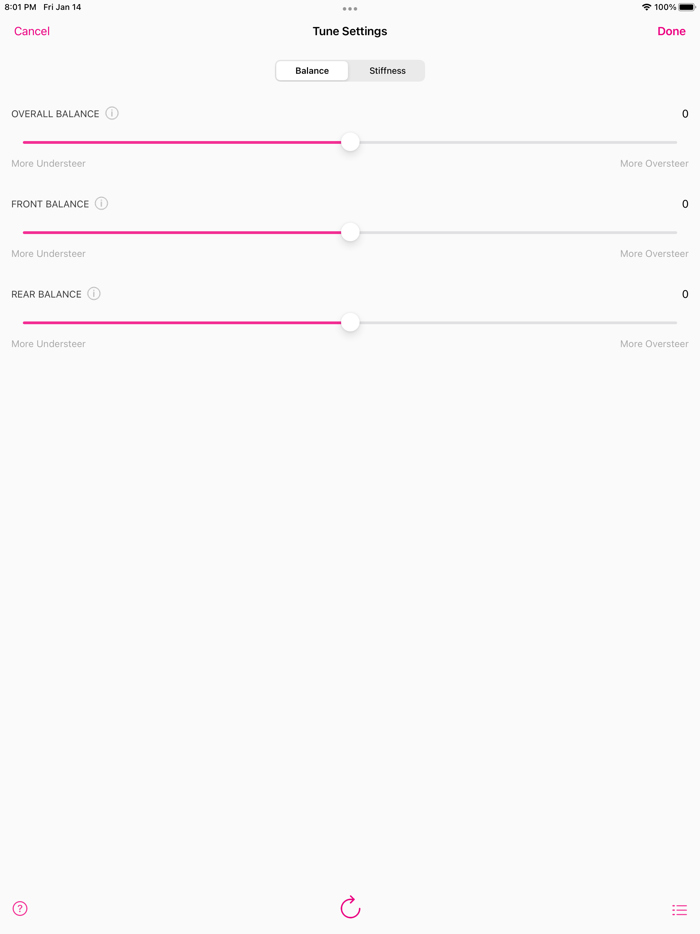Reset tune settings with the circular arrow icon
Screen dimensions: 700x934
(x=350, y=907)
